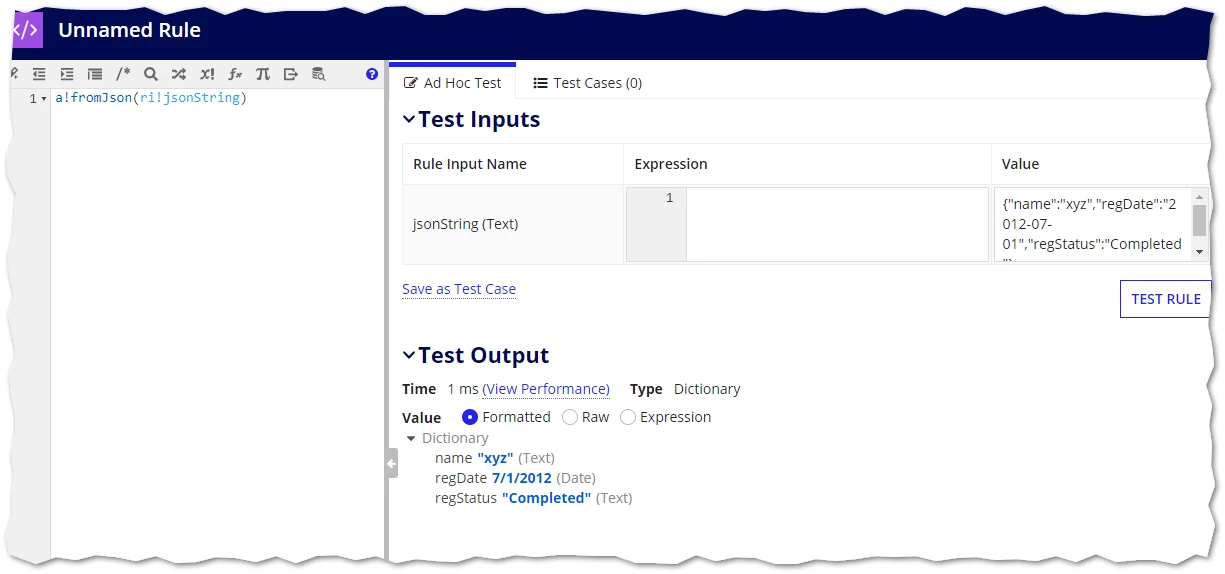Click the a!fromJson code line in editor
1225x574 pixels.
pos(151,98)
